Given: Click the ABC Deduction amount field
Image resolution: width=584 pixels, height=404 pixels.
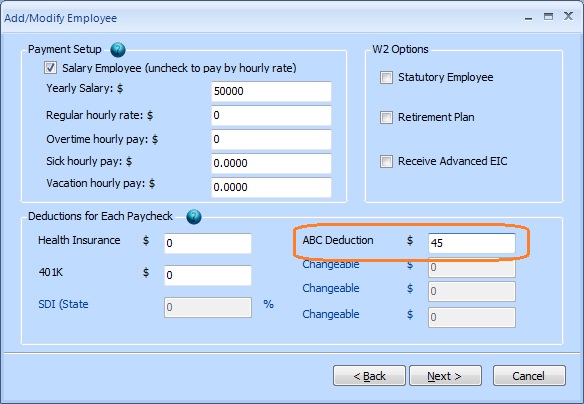Looking at the screenshot, I should point(472,243).
